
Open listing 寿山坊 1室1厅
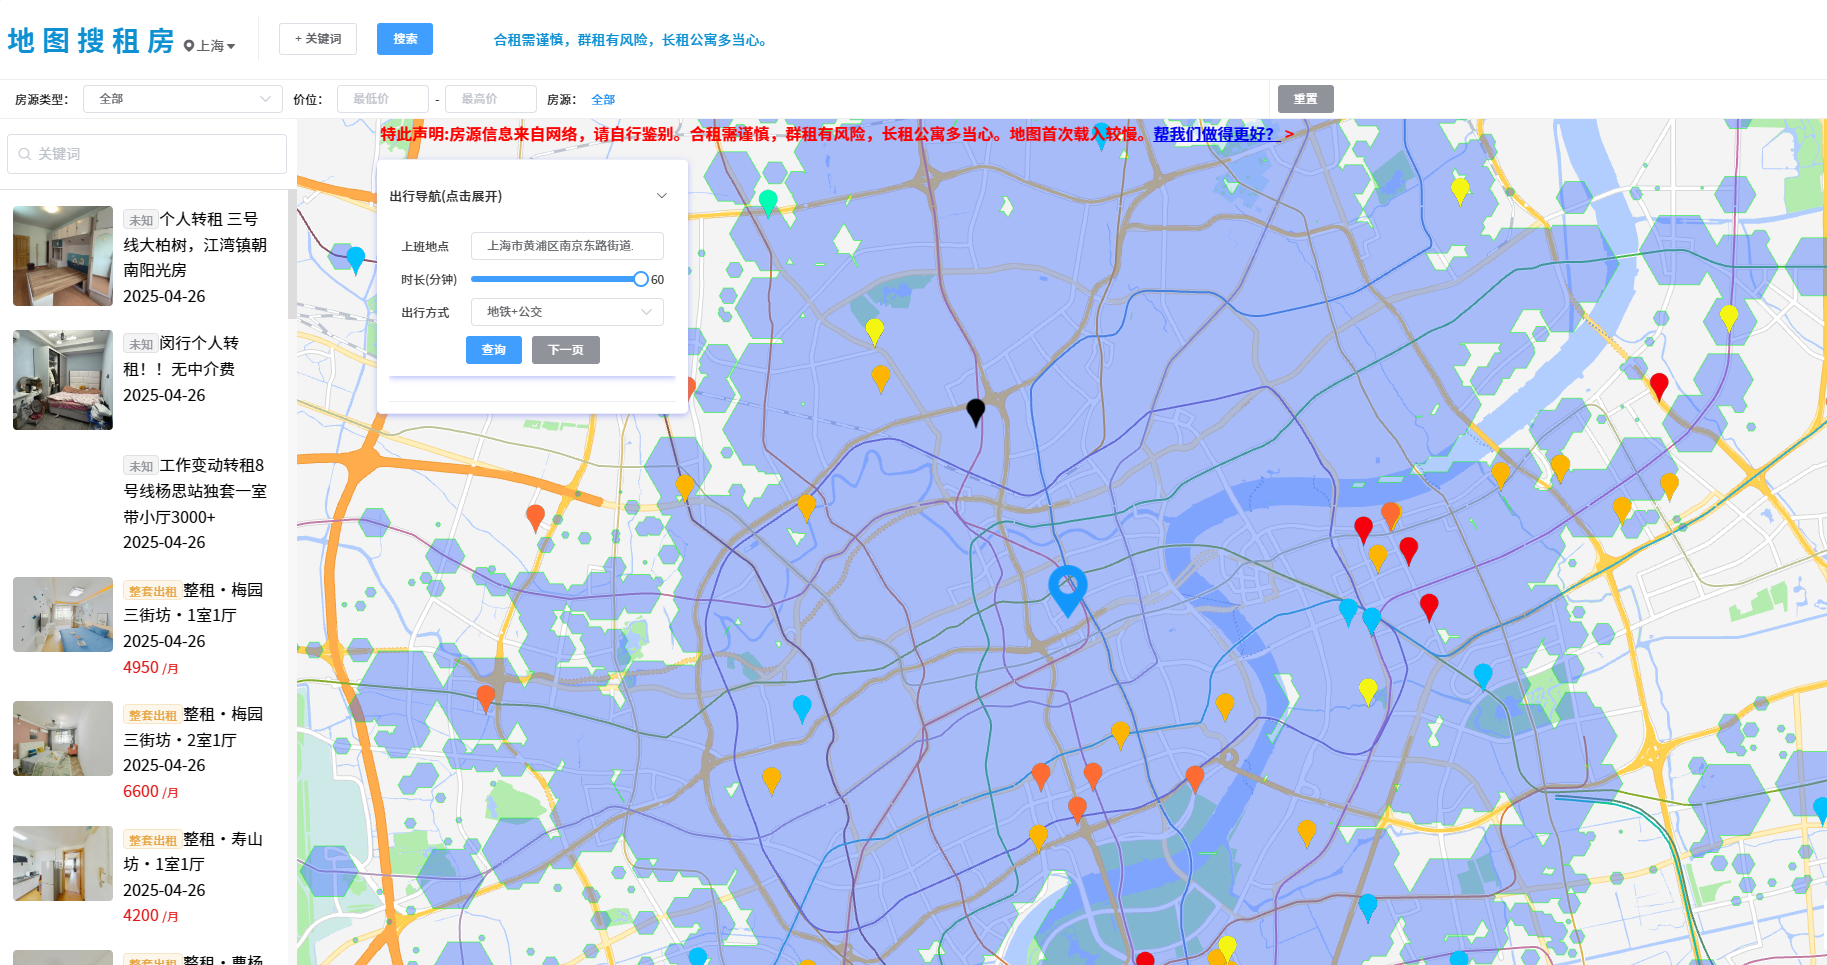[193, 852]
